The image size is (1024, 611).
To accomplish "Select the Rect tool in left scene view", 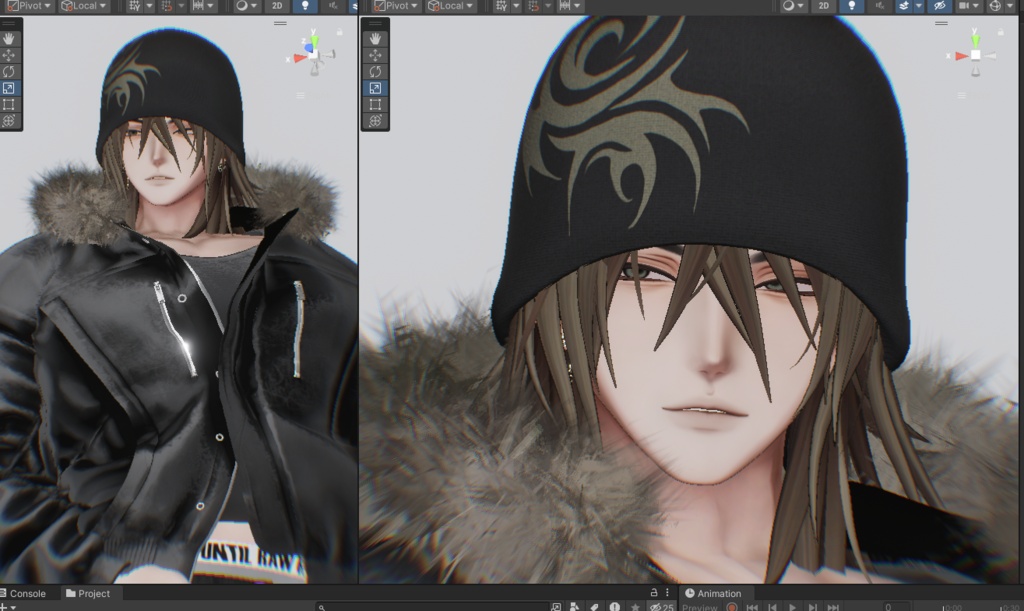I will (8, 104).
